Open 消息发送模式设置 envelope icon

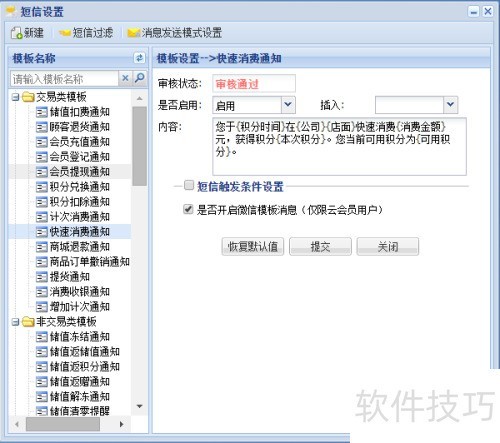pos(133,33)
